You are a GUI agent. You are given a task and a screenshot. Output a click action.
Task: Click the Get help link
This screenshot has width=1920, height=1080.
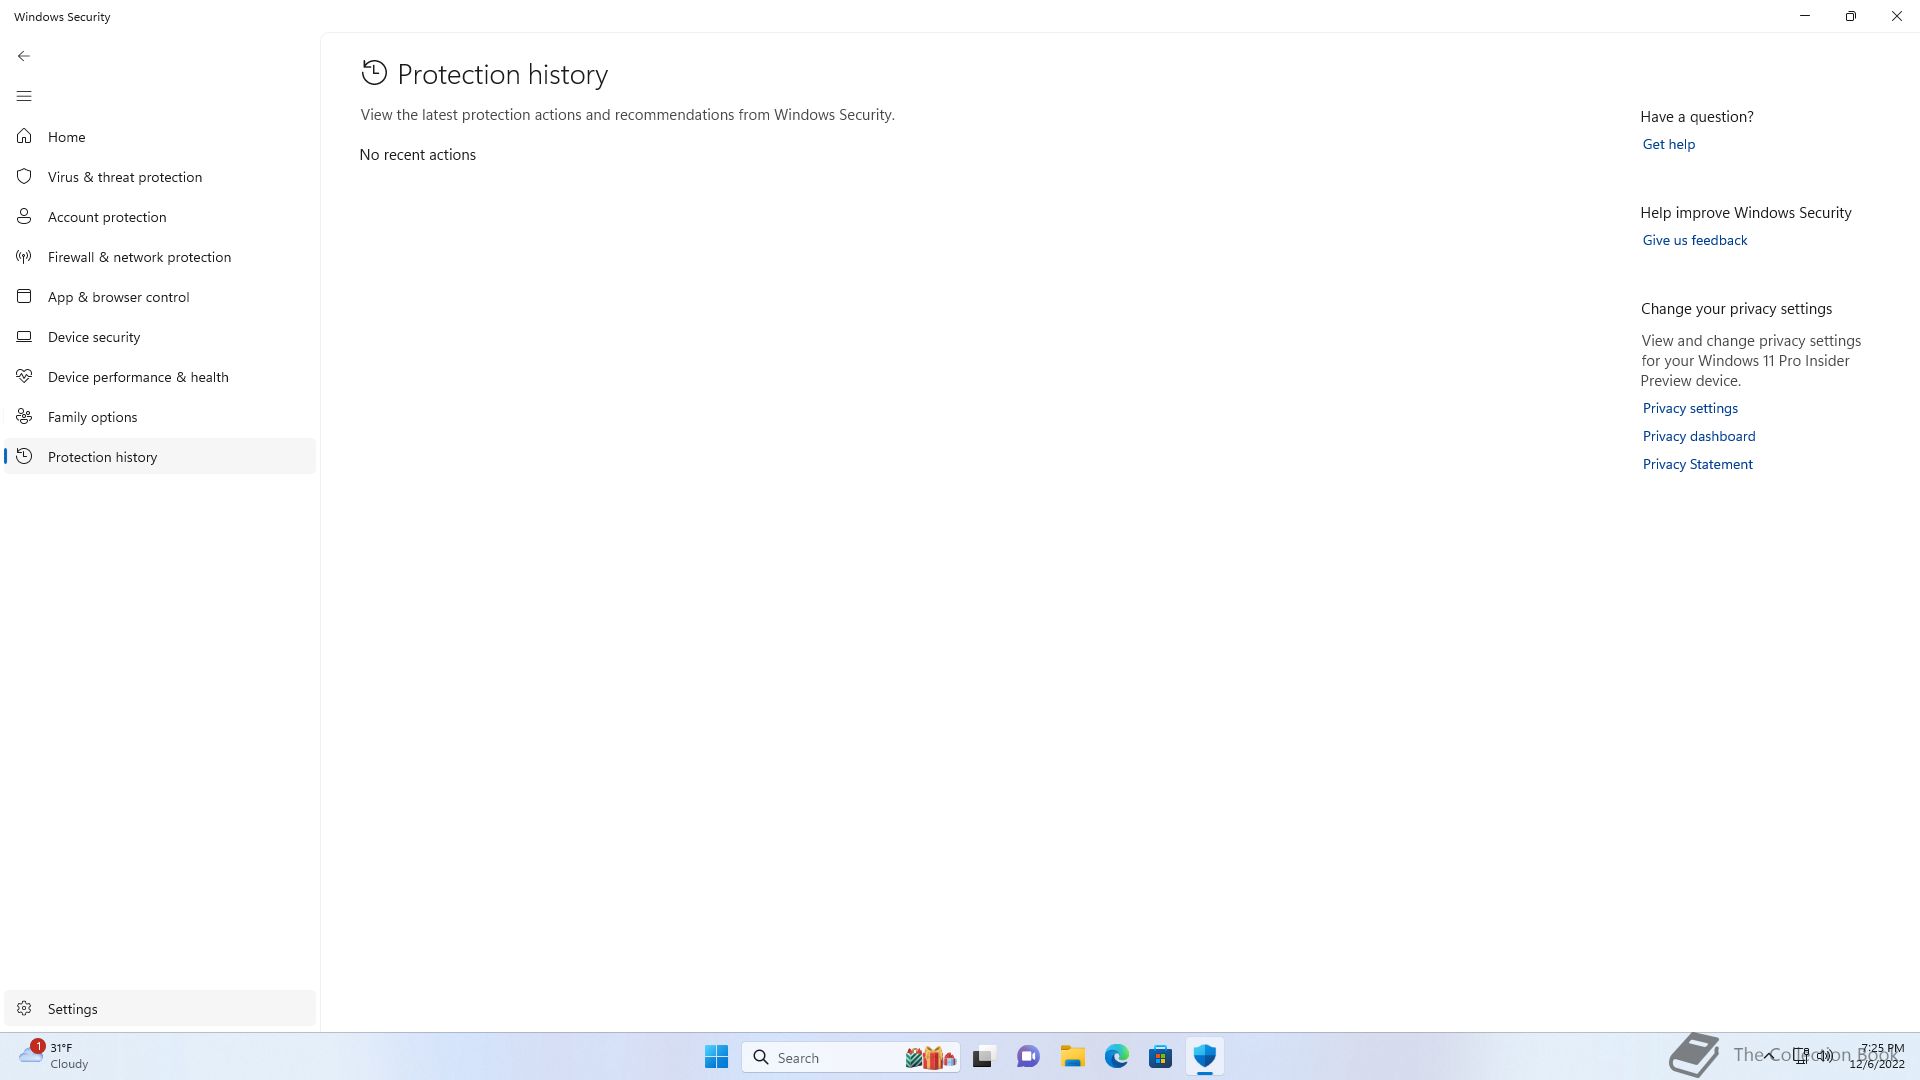coord(1668,144)
